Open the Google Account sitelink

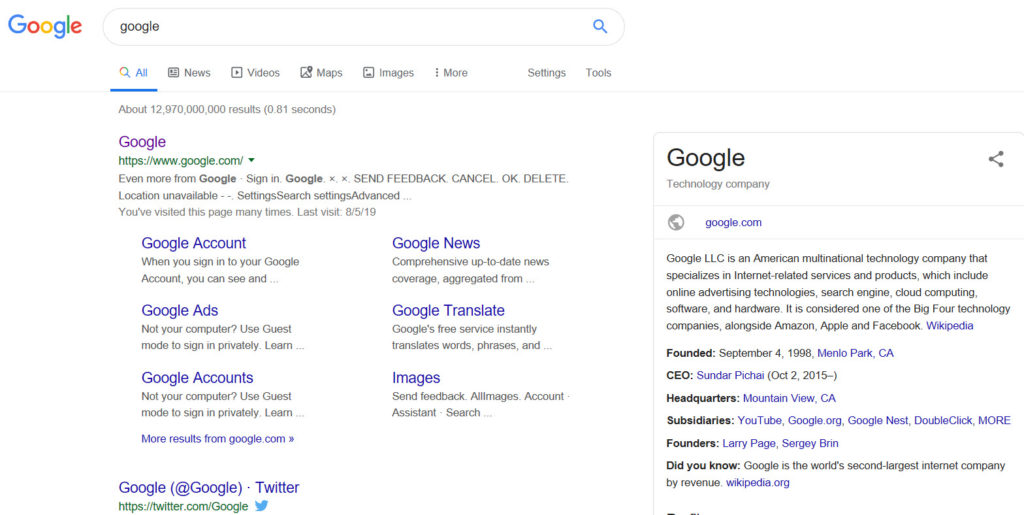coord(193,243)
